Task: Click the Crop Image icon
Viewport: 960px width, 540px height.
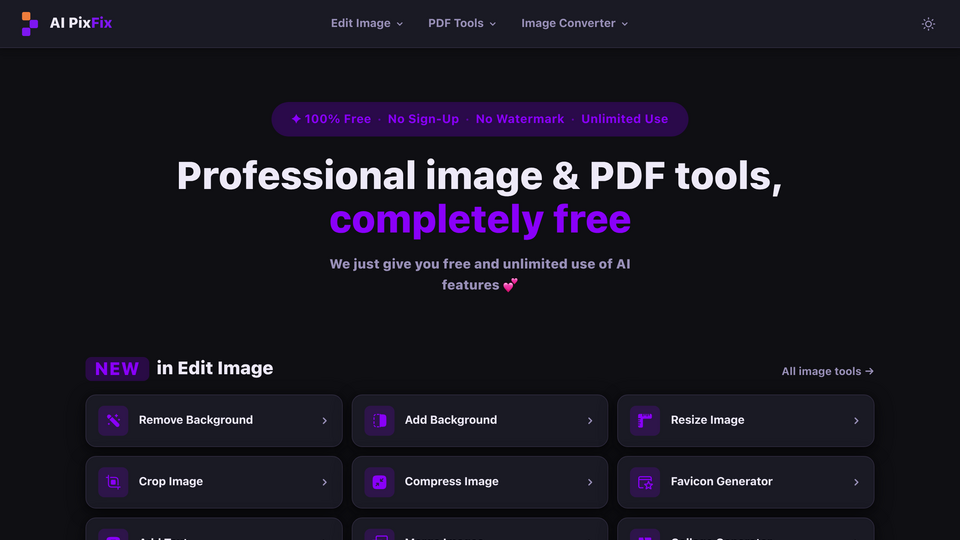Action: [x=113, y=482]
